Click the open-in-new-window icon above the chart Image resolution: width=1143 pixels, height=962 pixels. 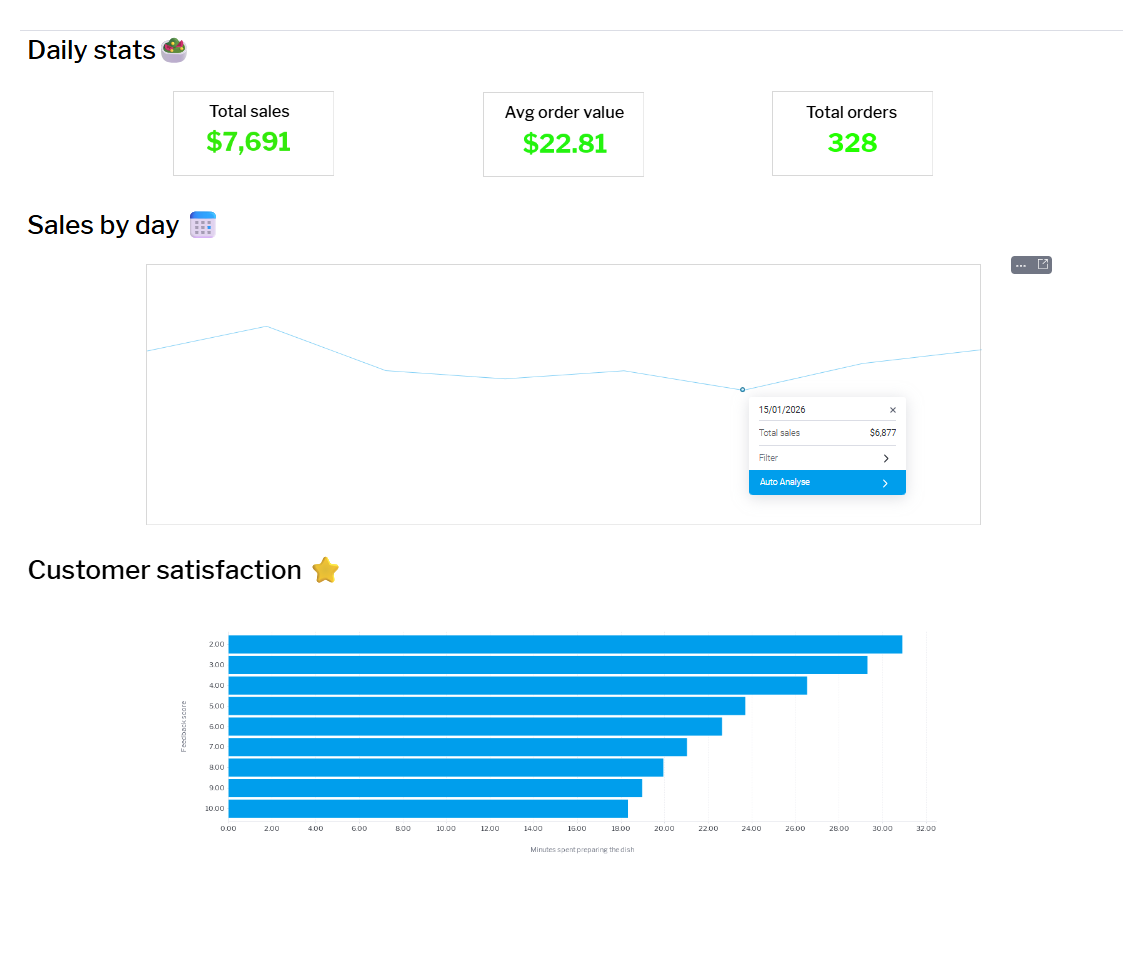coord(1041,264)
